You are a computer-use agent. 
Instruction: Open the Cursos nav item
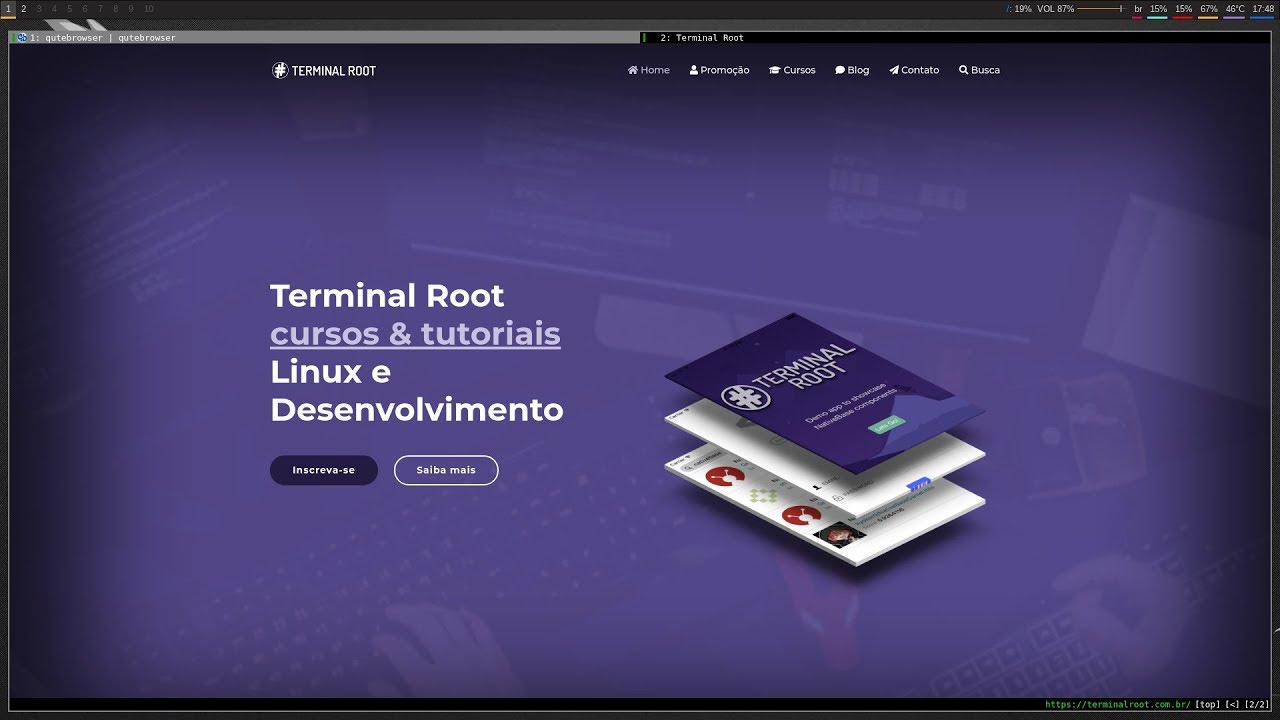pyautogui.click(x=792, y=70)
